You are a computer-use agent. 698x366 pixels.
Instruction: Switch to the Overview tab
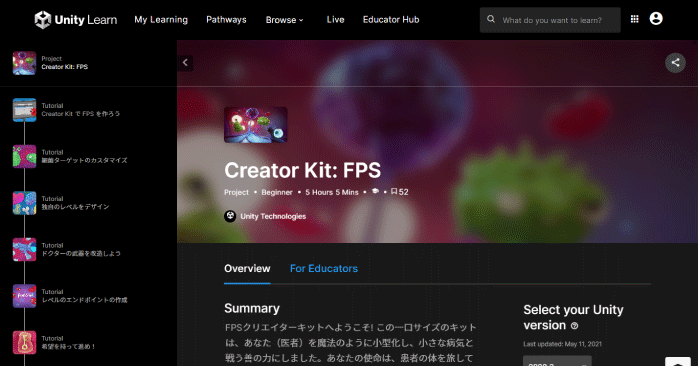tap(247, 268)
